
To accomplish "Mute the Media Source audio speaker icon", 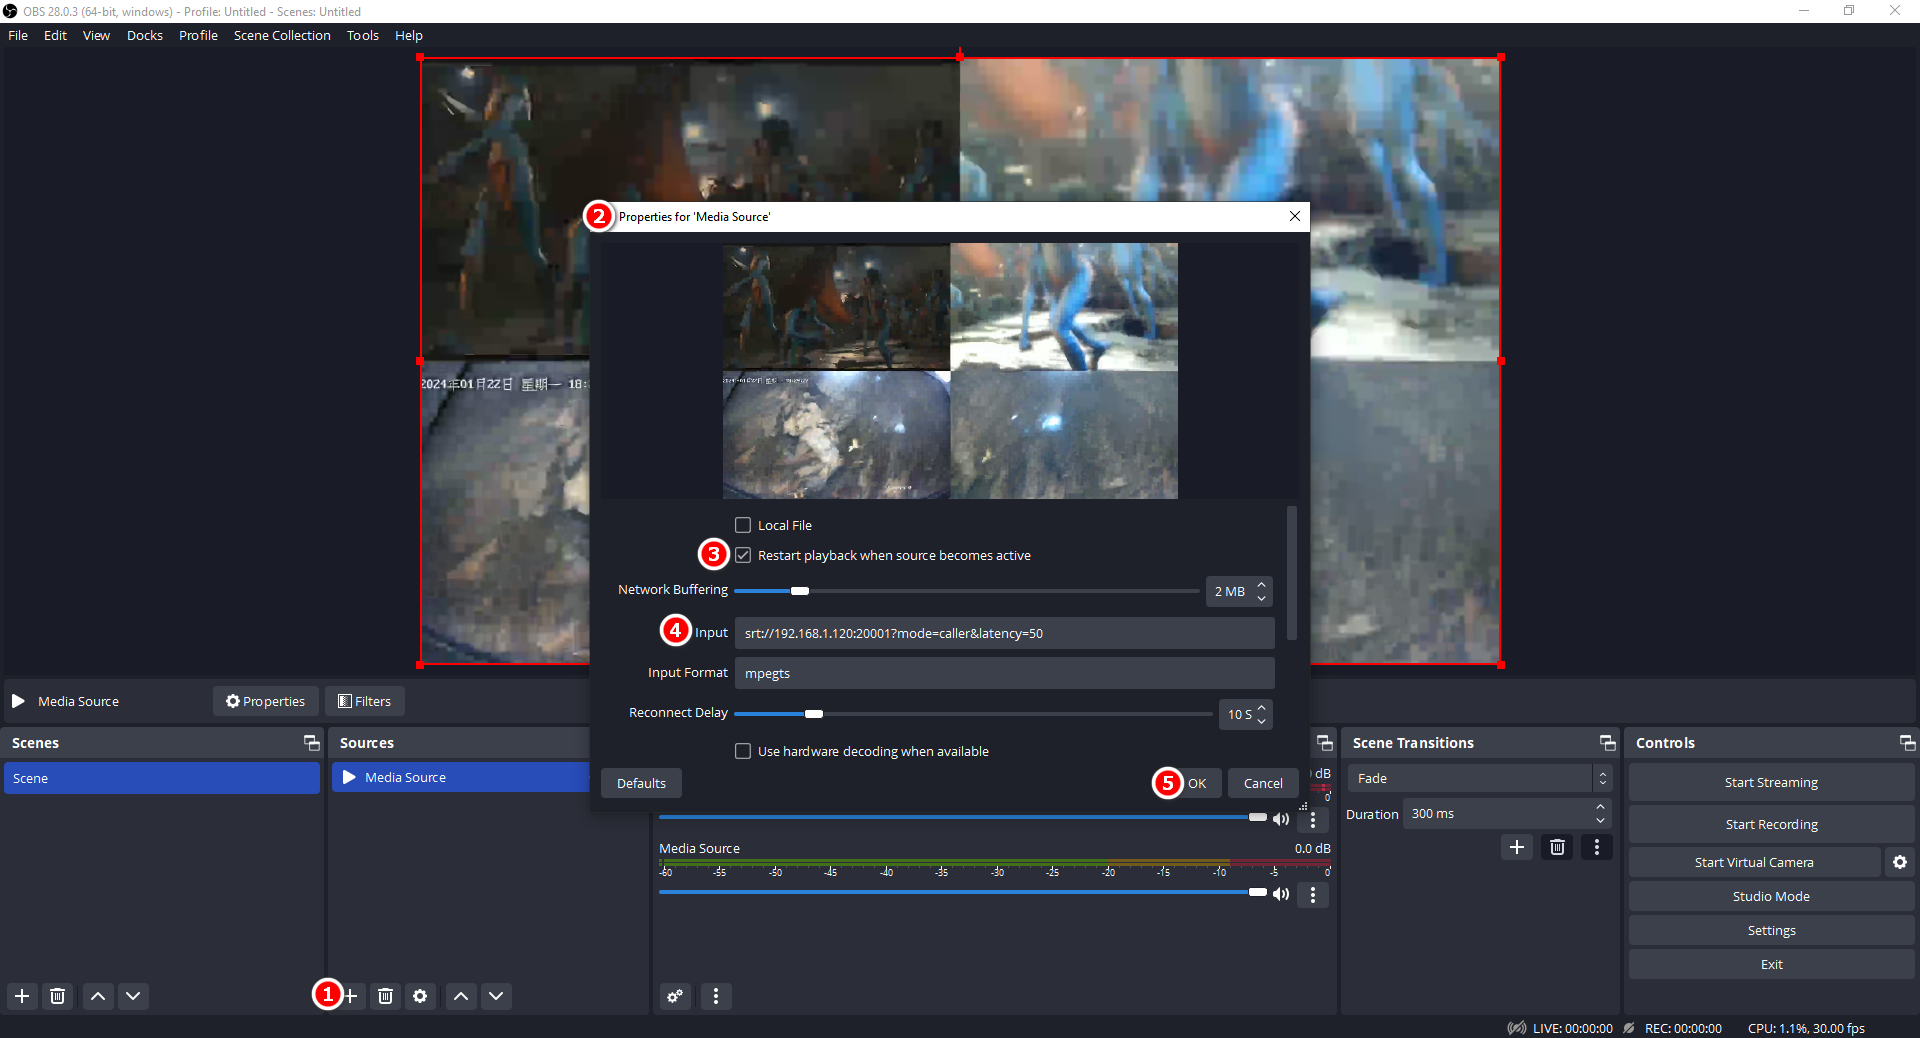I will tap(1281, 894).
